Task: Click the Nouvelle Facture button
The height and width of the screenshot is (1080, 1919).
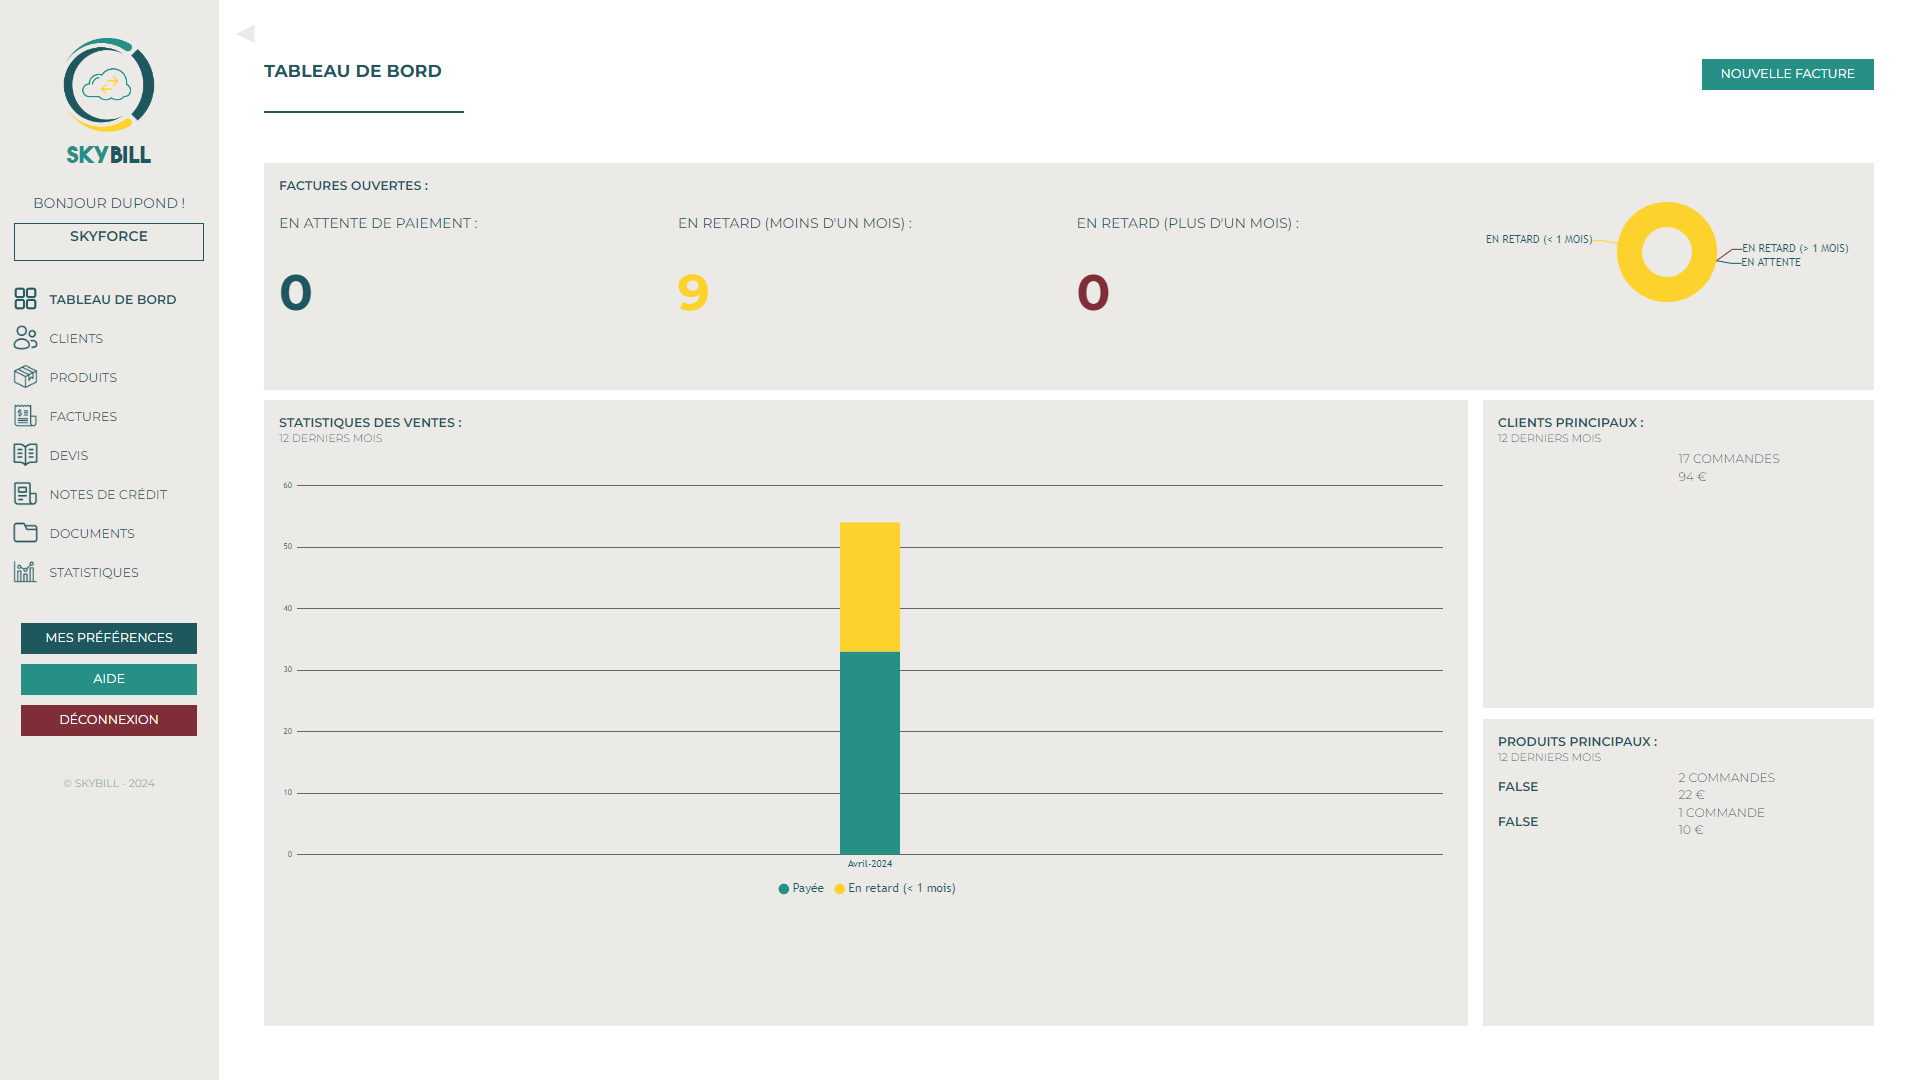Action: click(1787, 74)
